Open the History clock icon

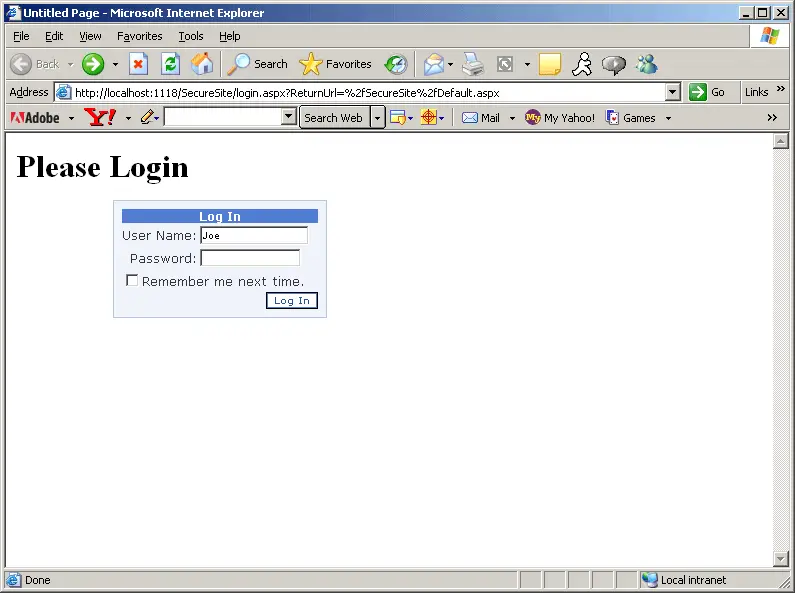(x=396, y=64)
